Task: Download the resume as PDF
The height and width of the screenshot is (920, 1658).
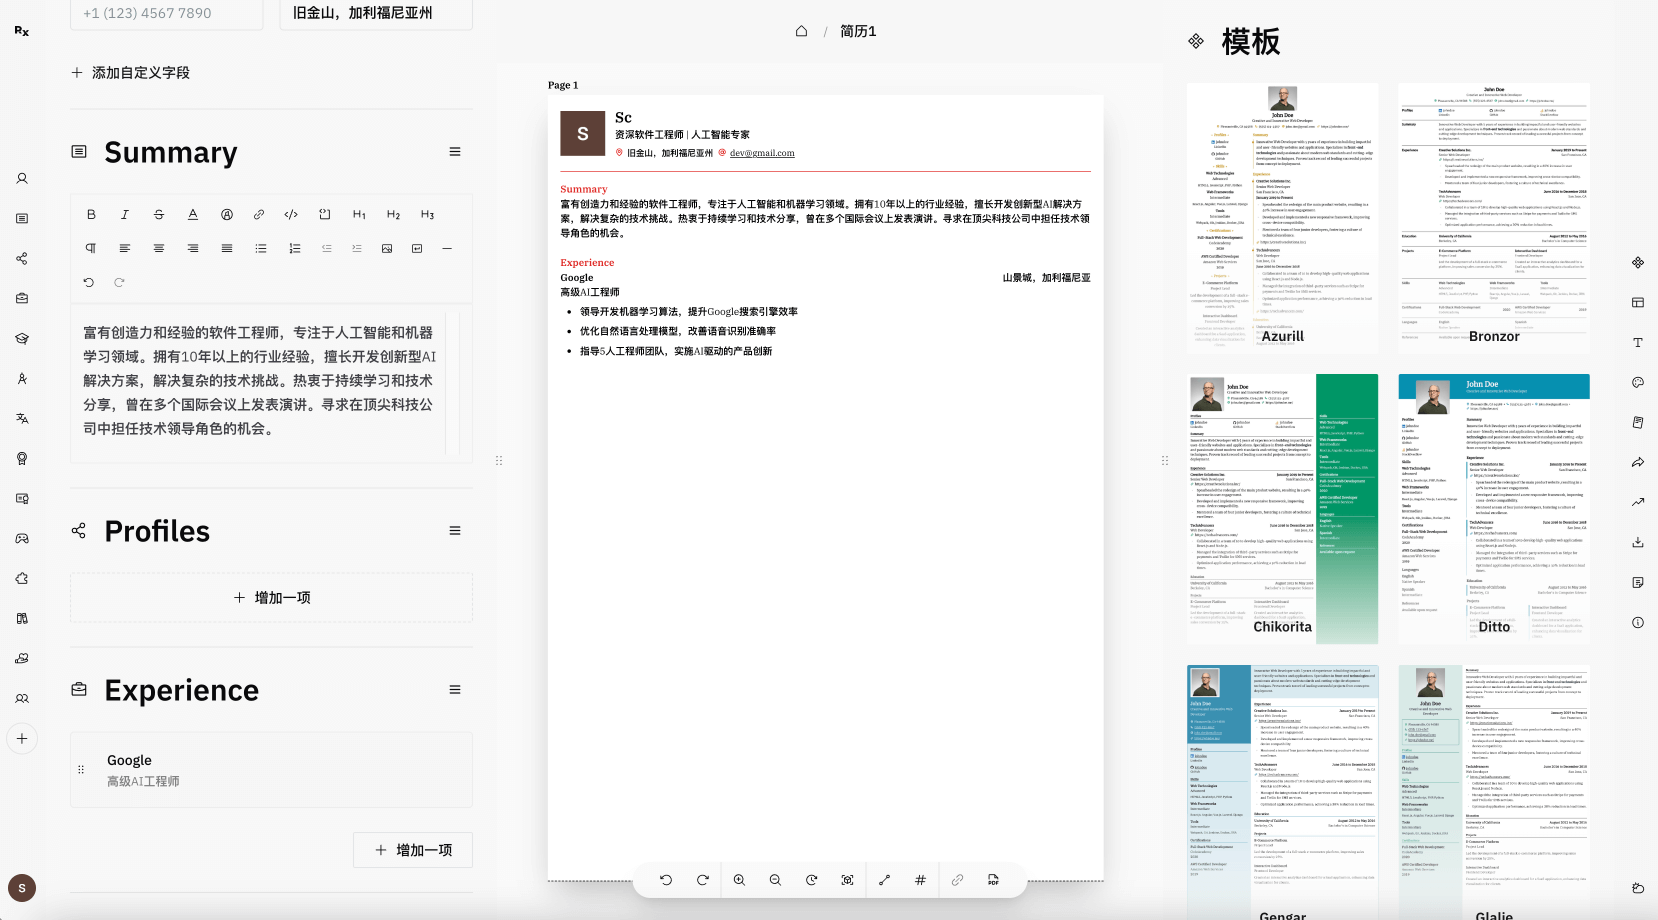Action: point(993,880)
